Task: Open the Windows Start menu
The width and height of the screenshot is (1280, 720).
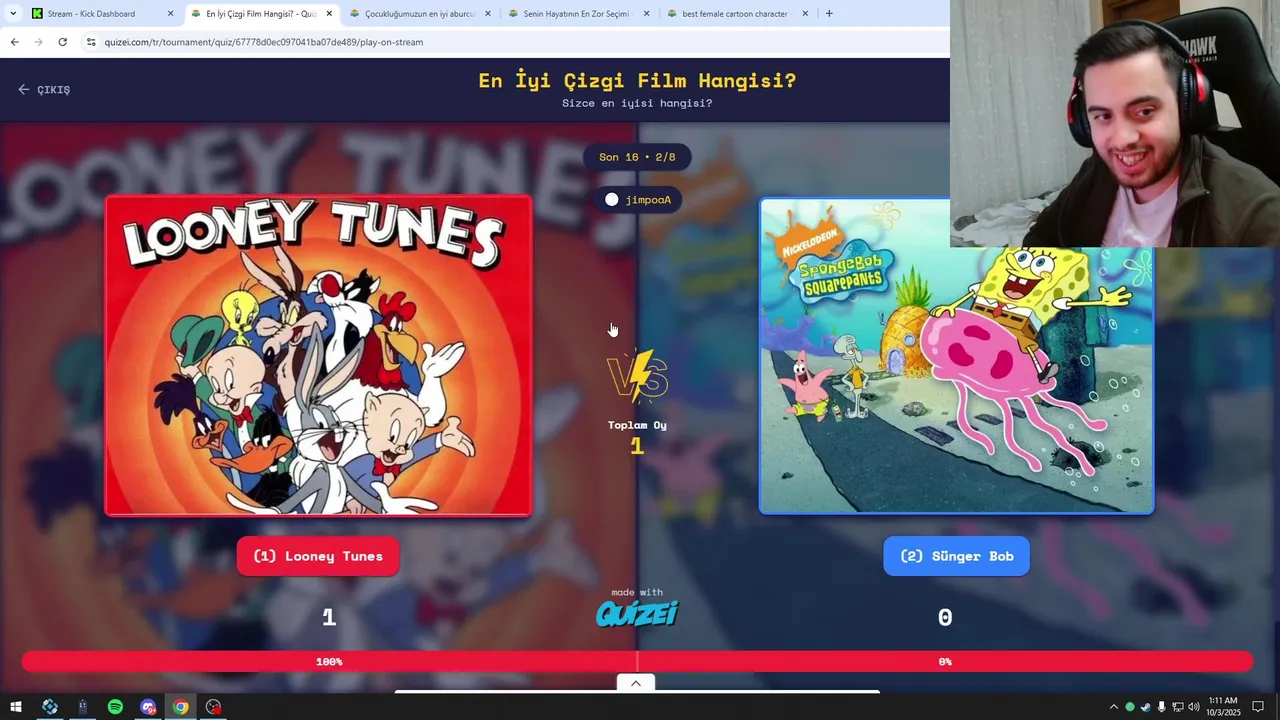Action: pos(16,707)
